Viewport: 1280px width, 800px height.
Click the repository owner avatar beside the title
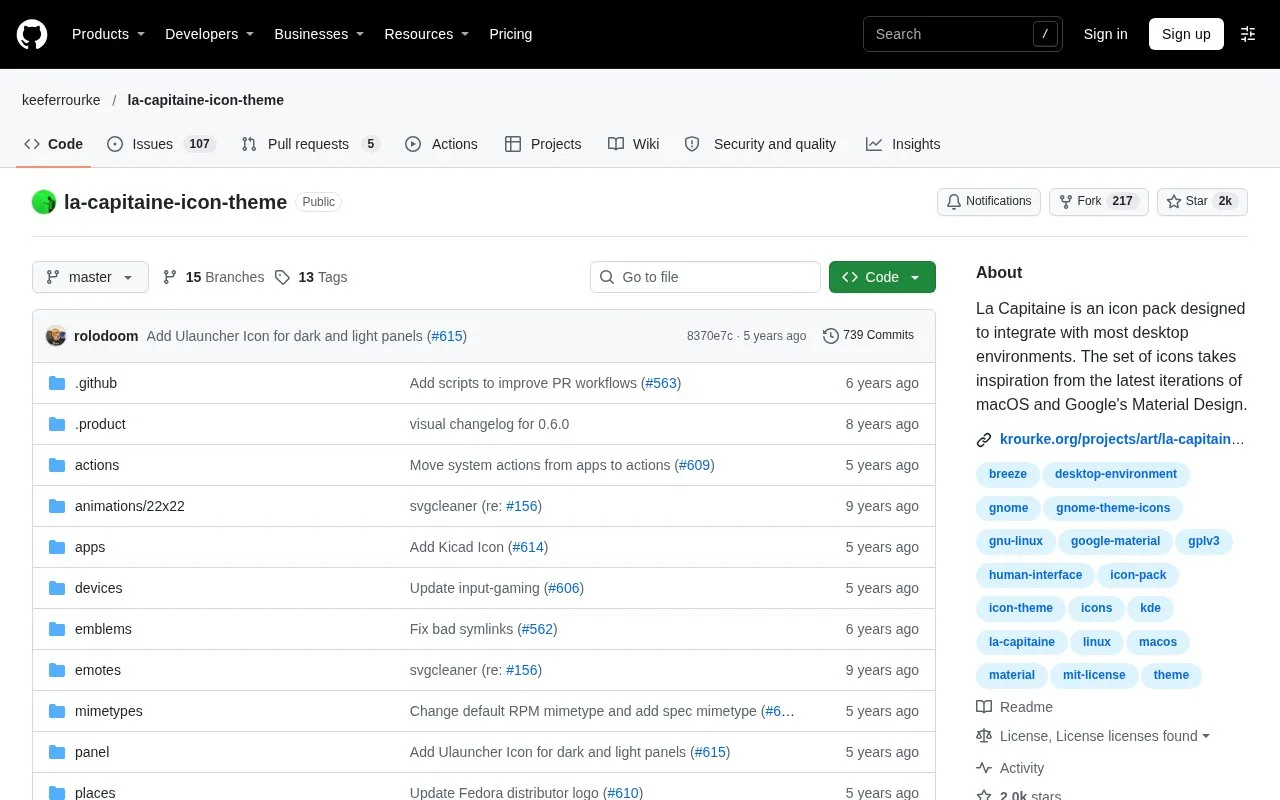click(44, 202)
